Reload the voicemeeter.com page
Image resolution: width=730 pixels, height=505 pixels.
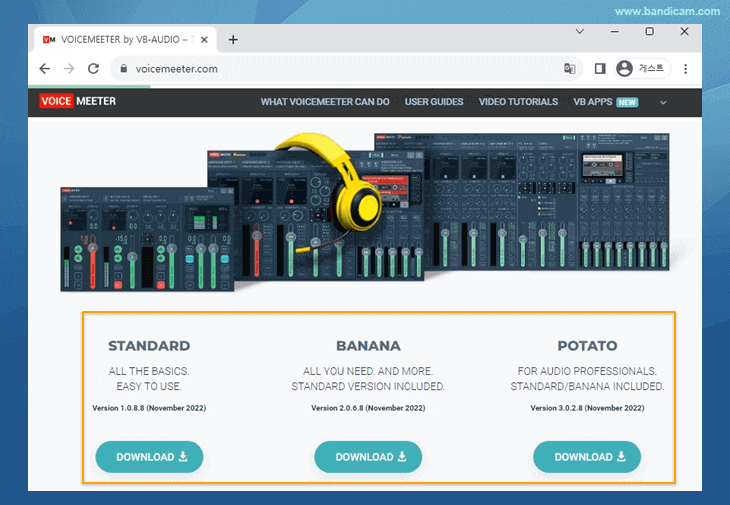pyautogui.click(x=94, y=69)
